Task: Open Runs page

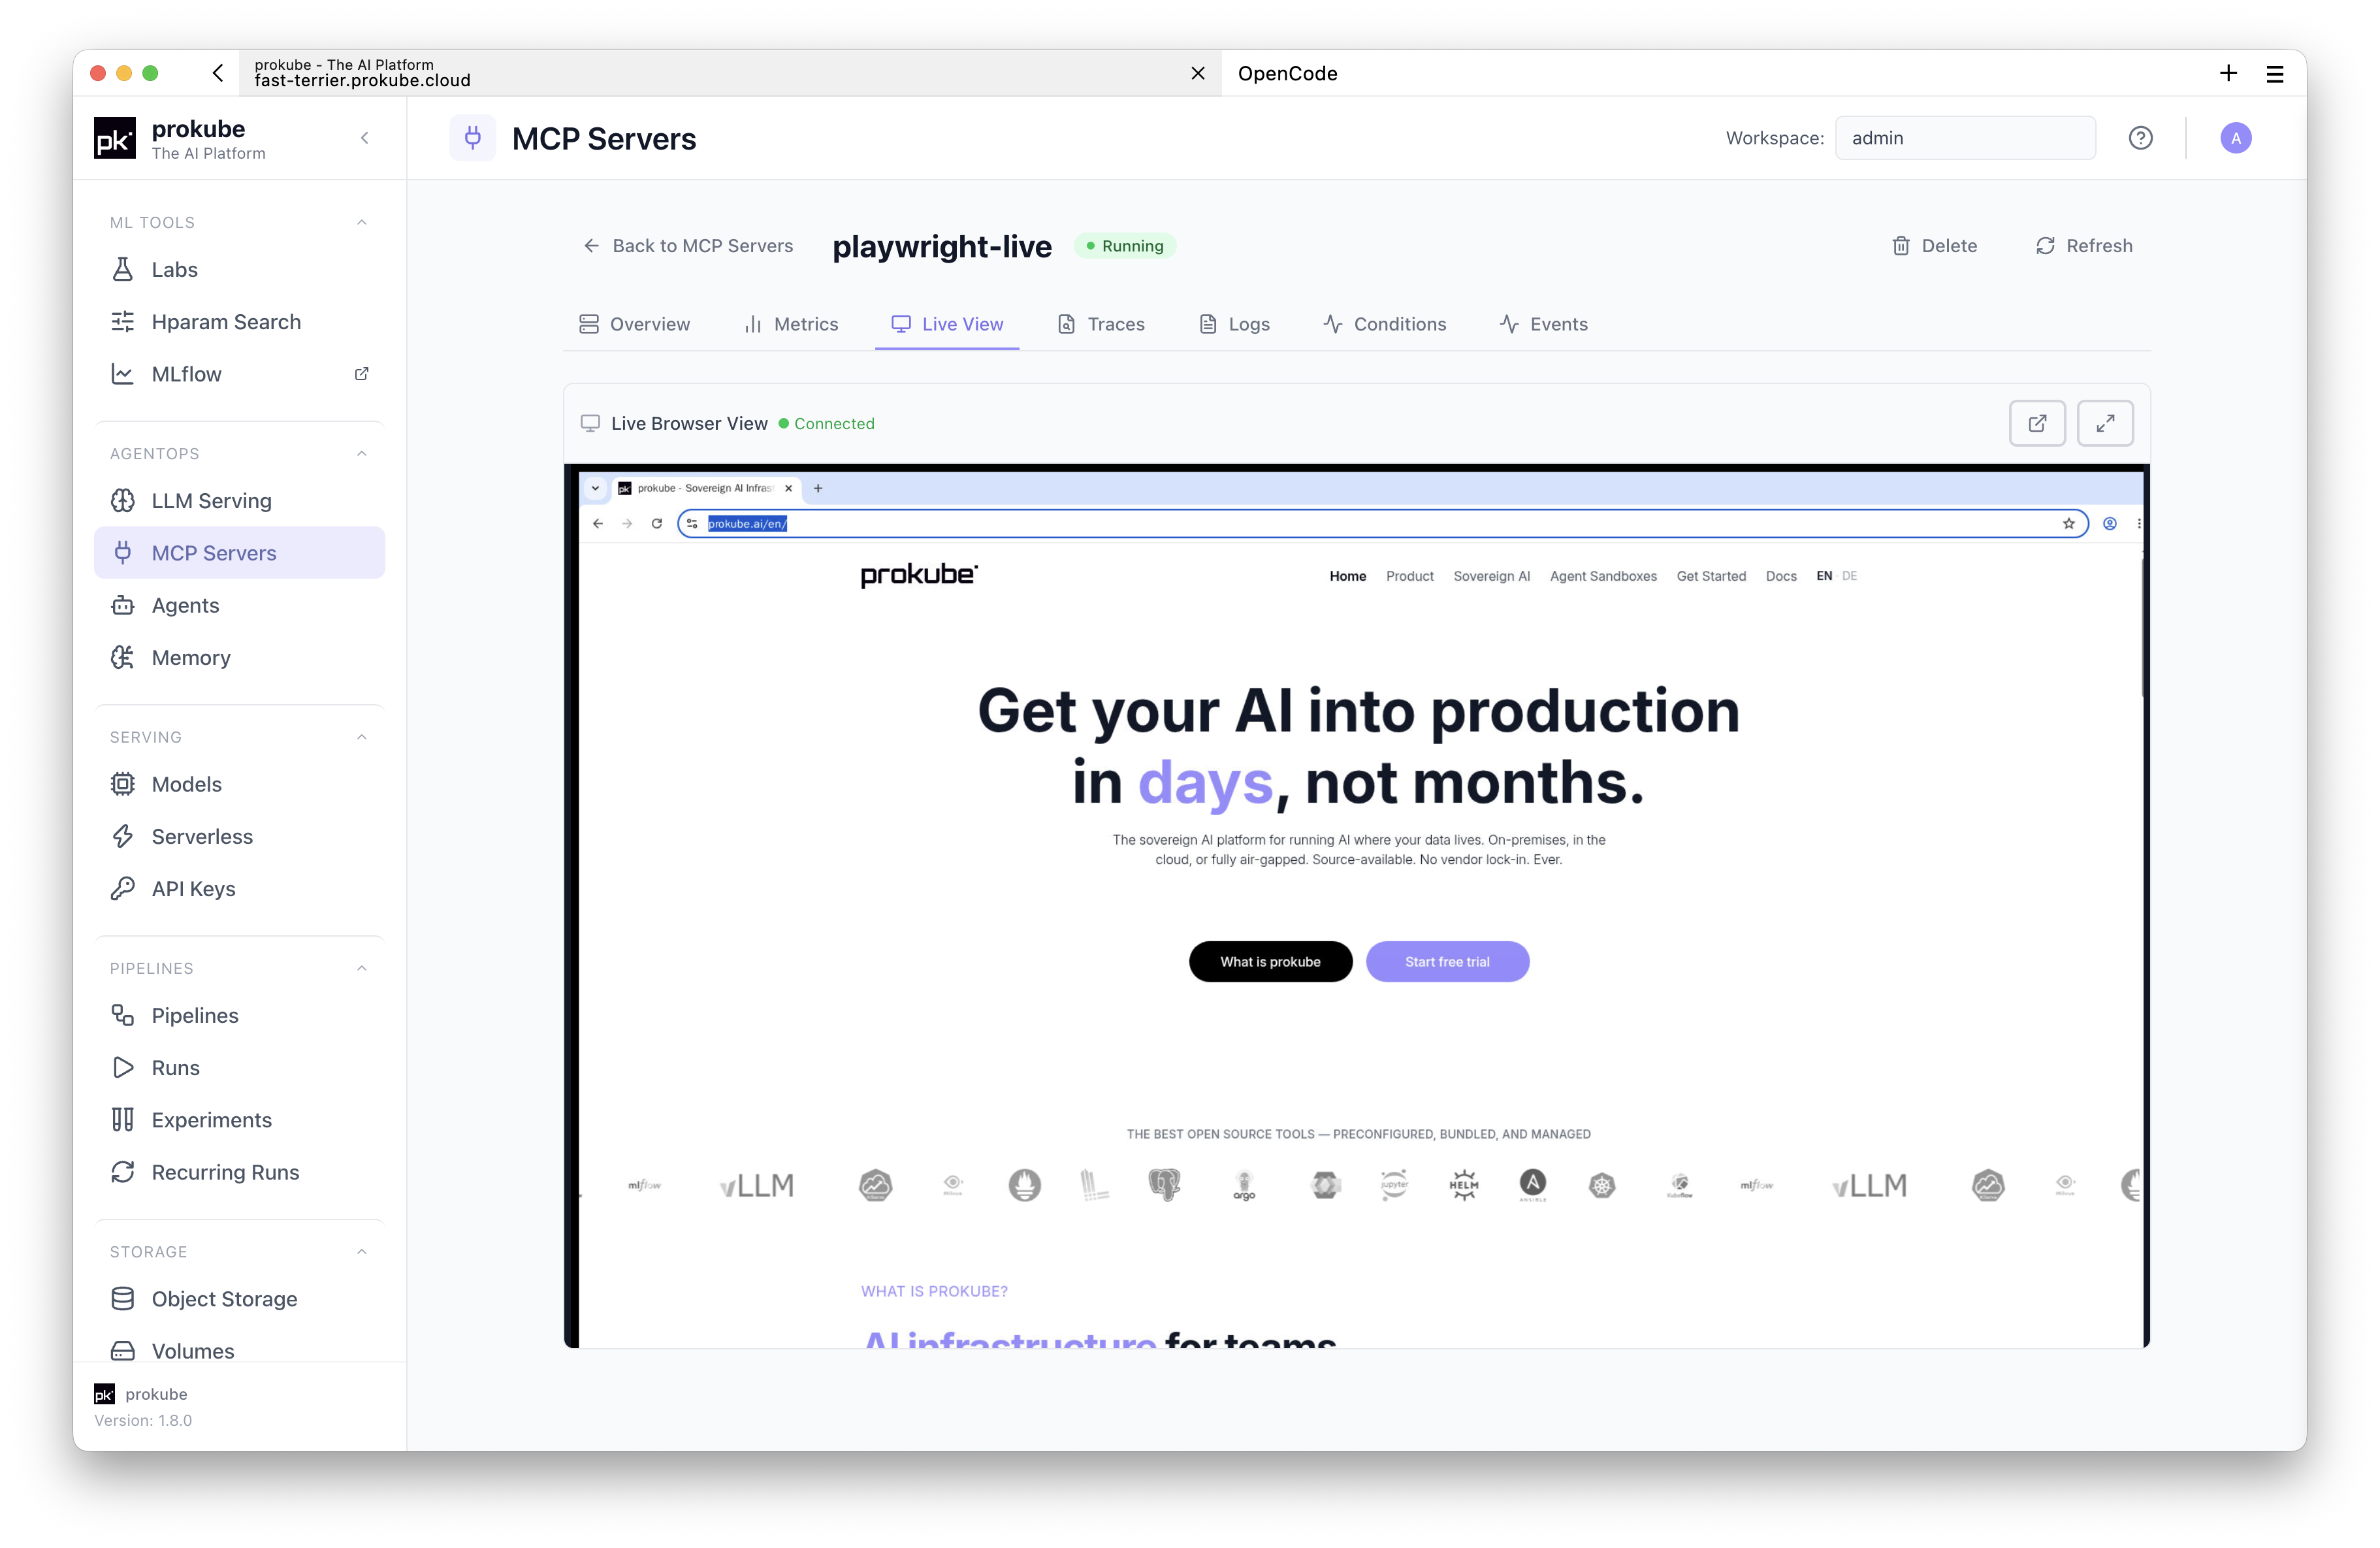Action: coord(239,1067)
